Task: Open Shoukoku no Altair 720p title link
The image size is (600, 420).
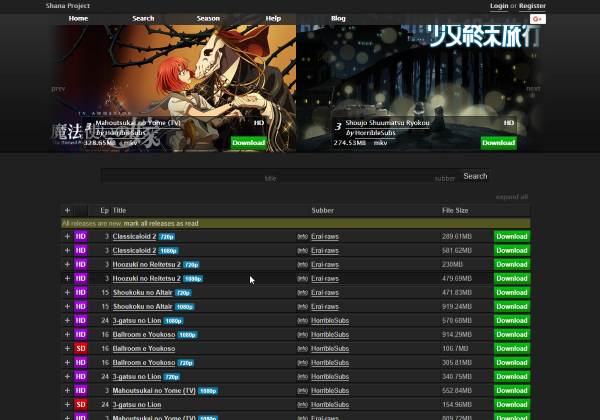Action: click(x=143, y=293)
